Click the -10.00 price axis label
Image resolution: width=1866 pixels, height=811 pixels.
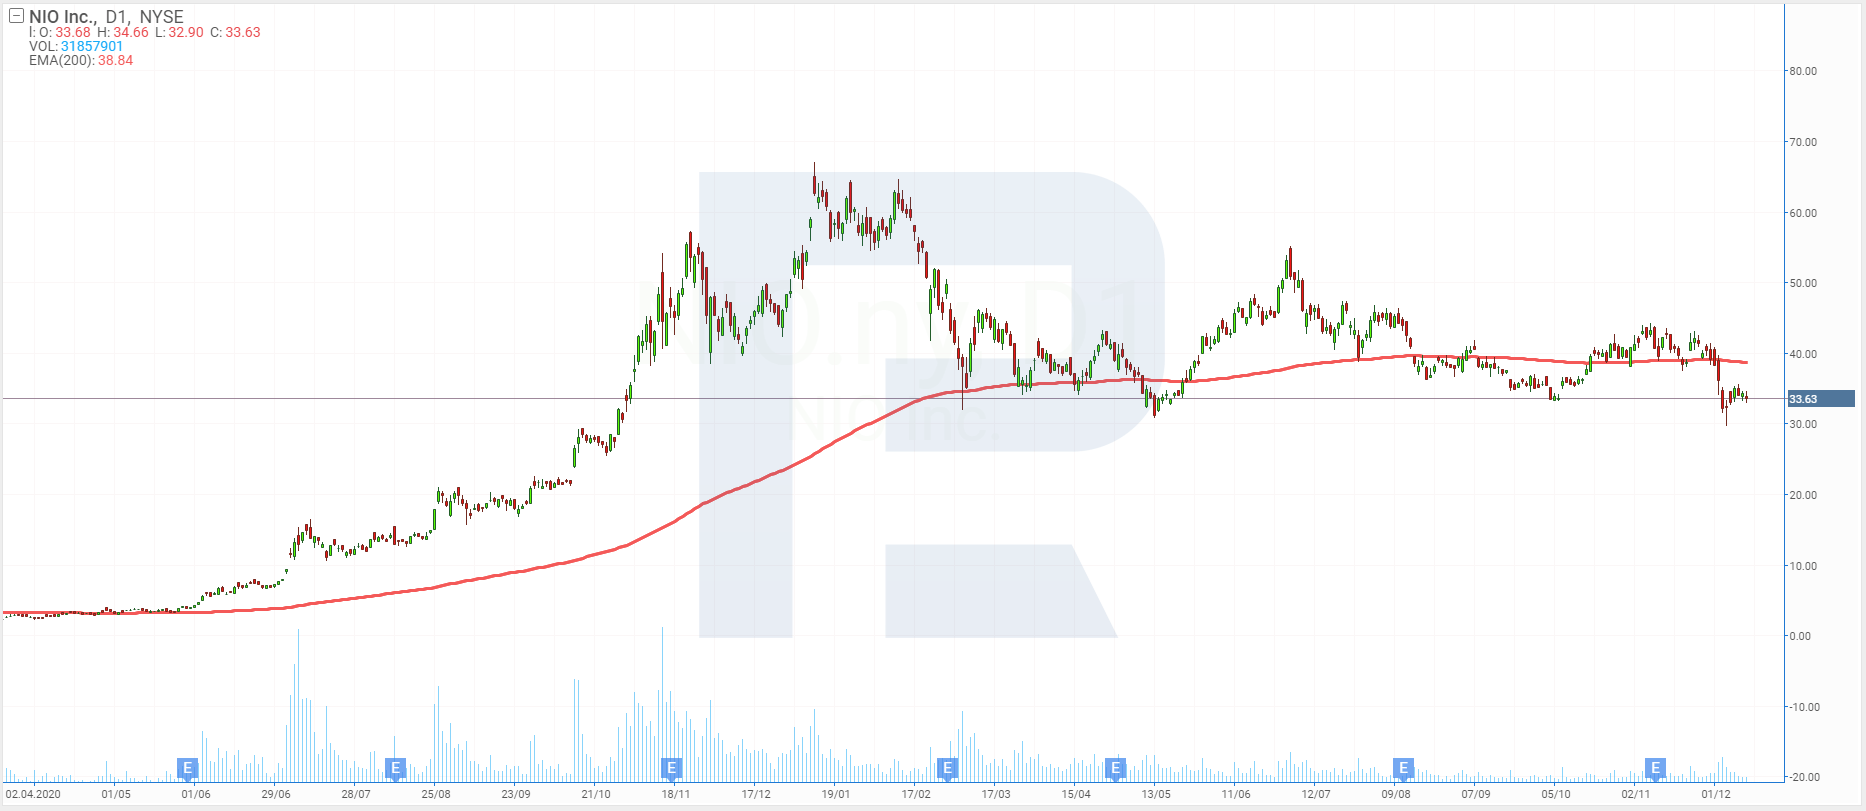[x=1803, y=707]
